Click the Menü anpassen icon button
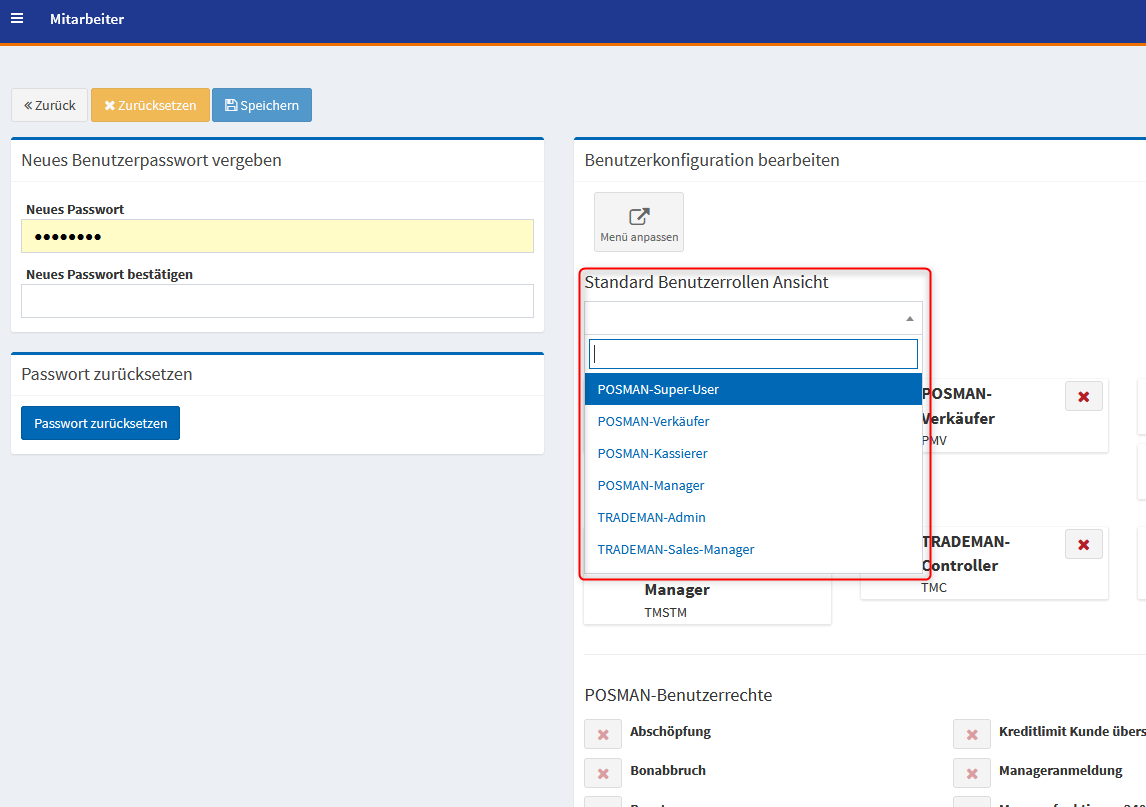 pyautogui.click(x=639, y=222)
